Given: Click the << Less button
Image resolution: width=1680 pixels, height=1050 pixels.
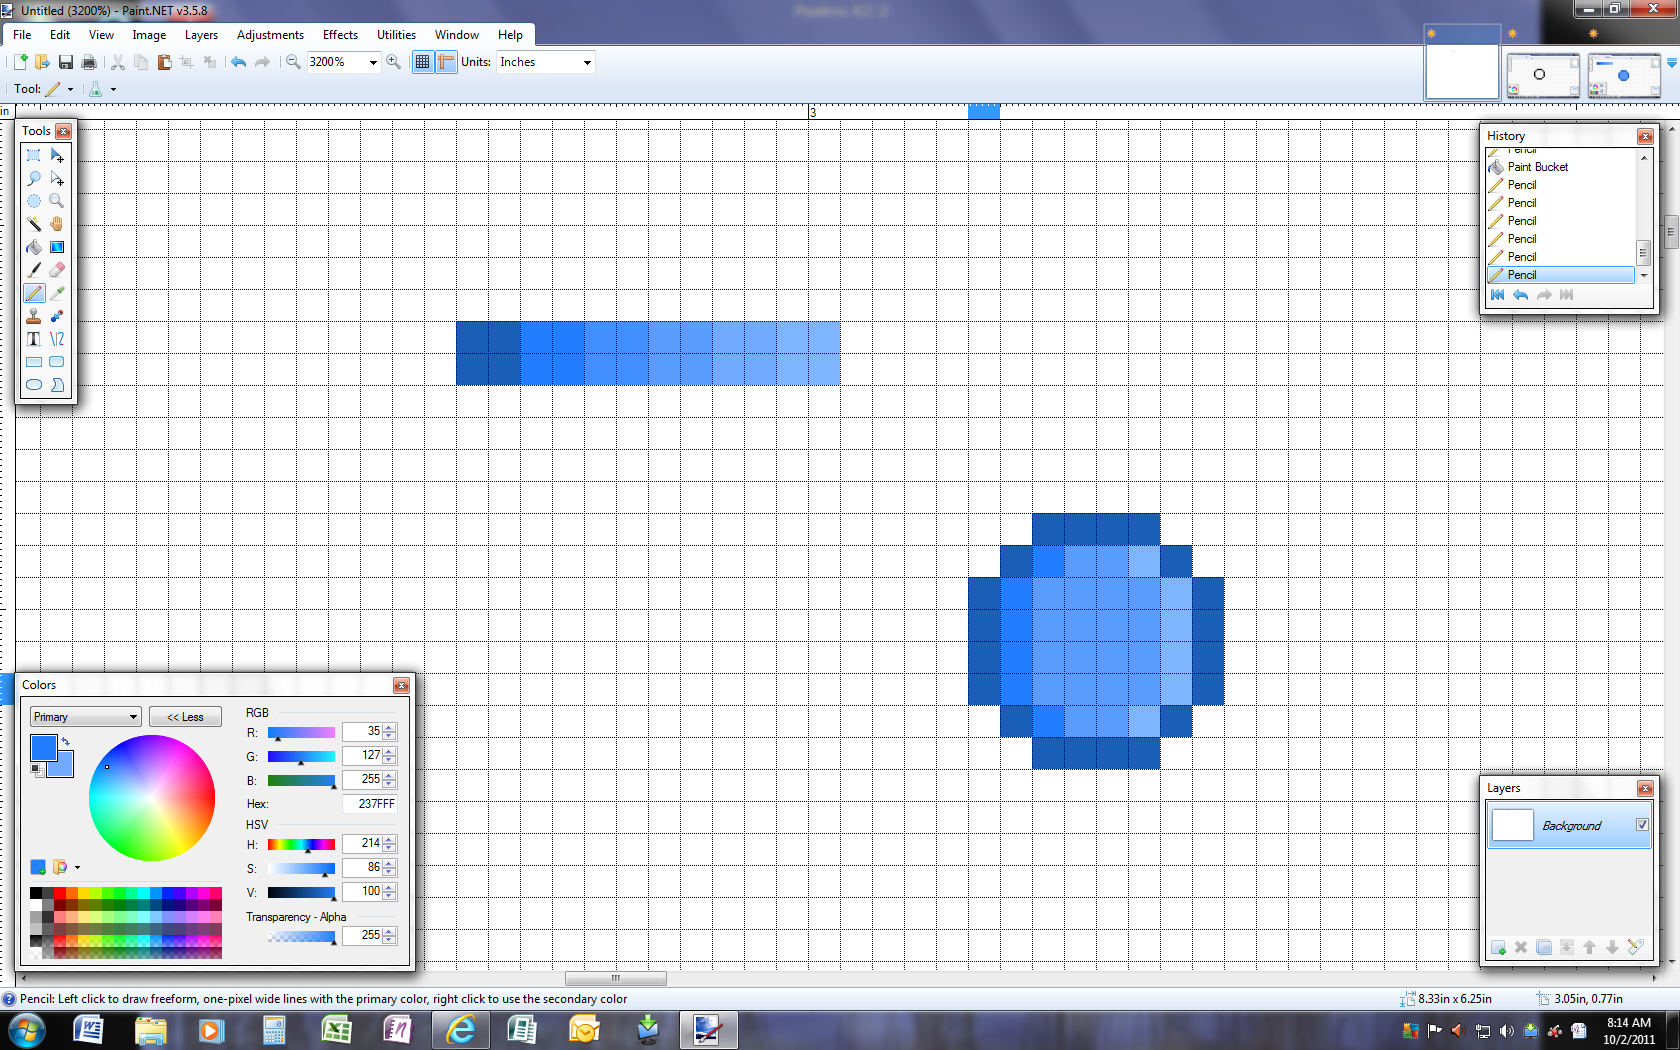Looking at the screenshot, I should tap(185, 717).
